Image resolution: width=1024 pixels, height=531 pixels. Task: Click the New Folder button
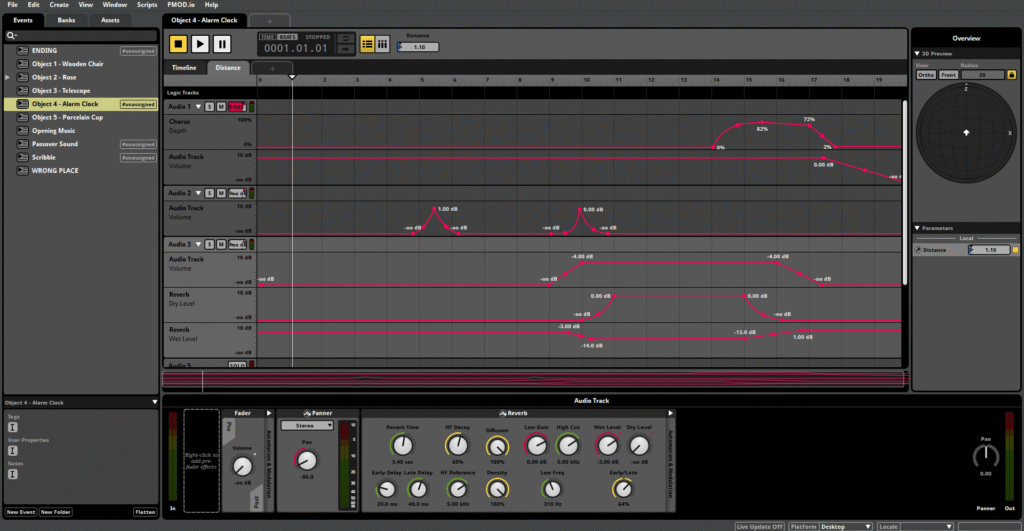[x=56, y=512]
